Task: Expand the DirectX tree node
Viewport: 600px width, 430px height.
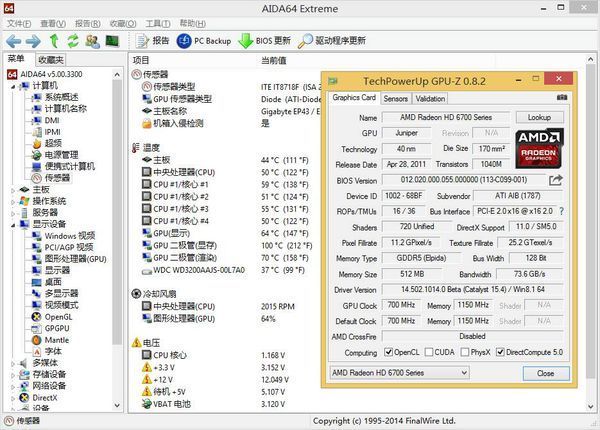Action: (x=13, y=398)
